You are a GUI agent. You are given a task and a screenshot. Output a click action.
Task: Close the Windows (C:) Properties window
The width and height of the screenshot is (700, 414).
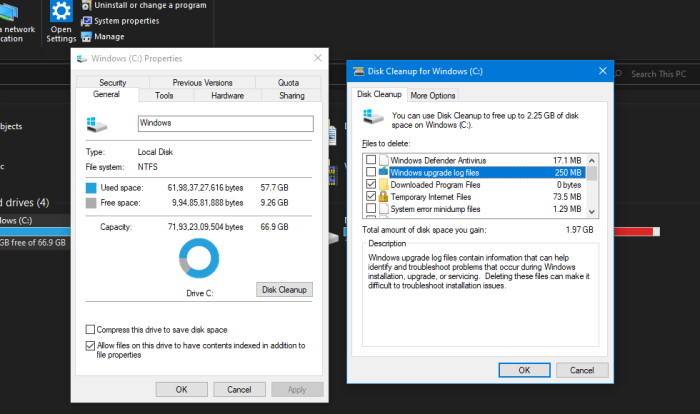pyautogui.click(x=317, y=58)
